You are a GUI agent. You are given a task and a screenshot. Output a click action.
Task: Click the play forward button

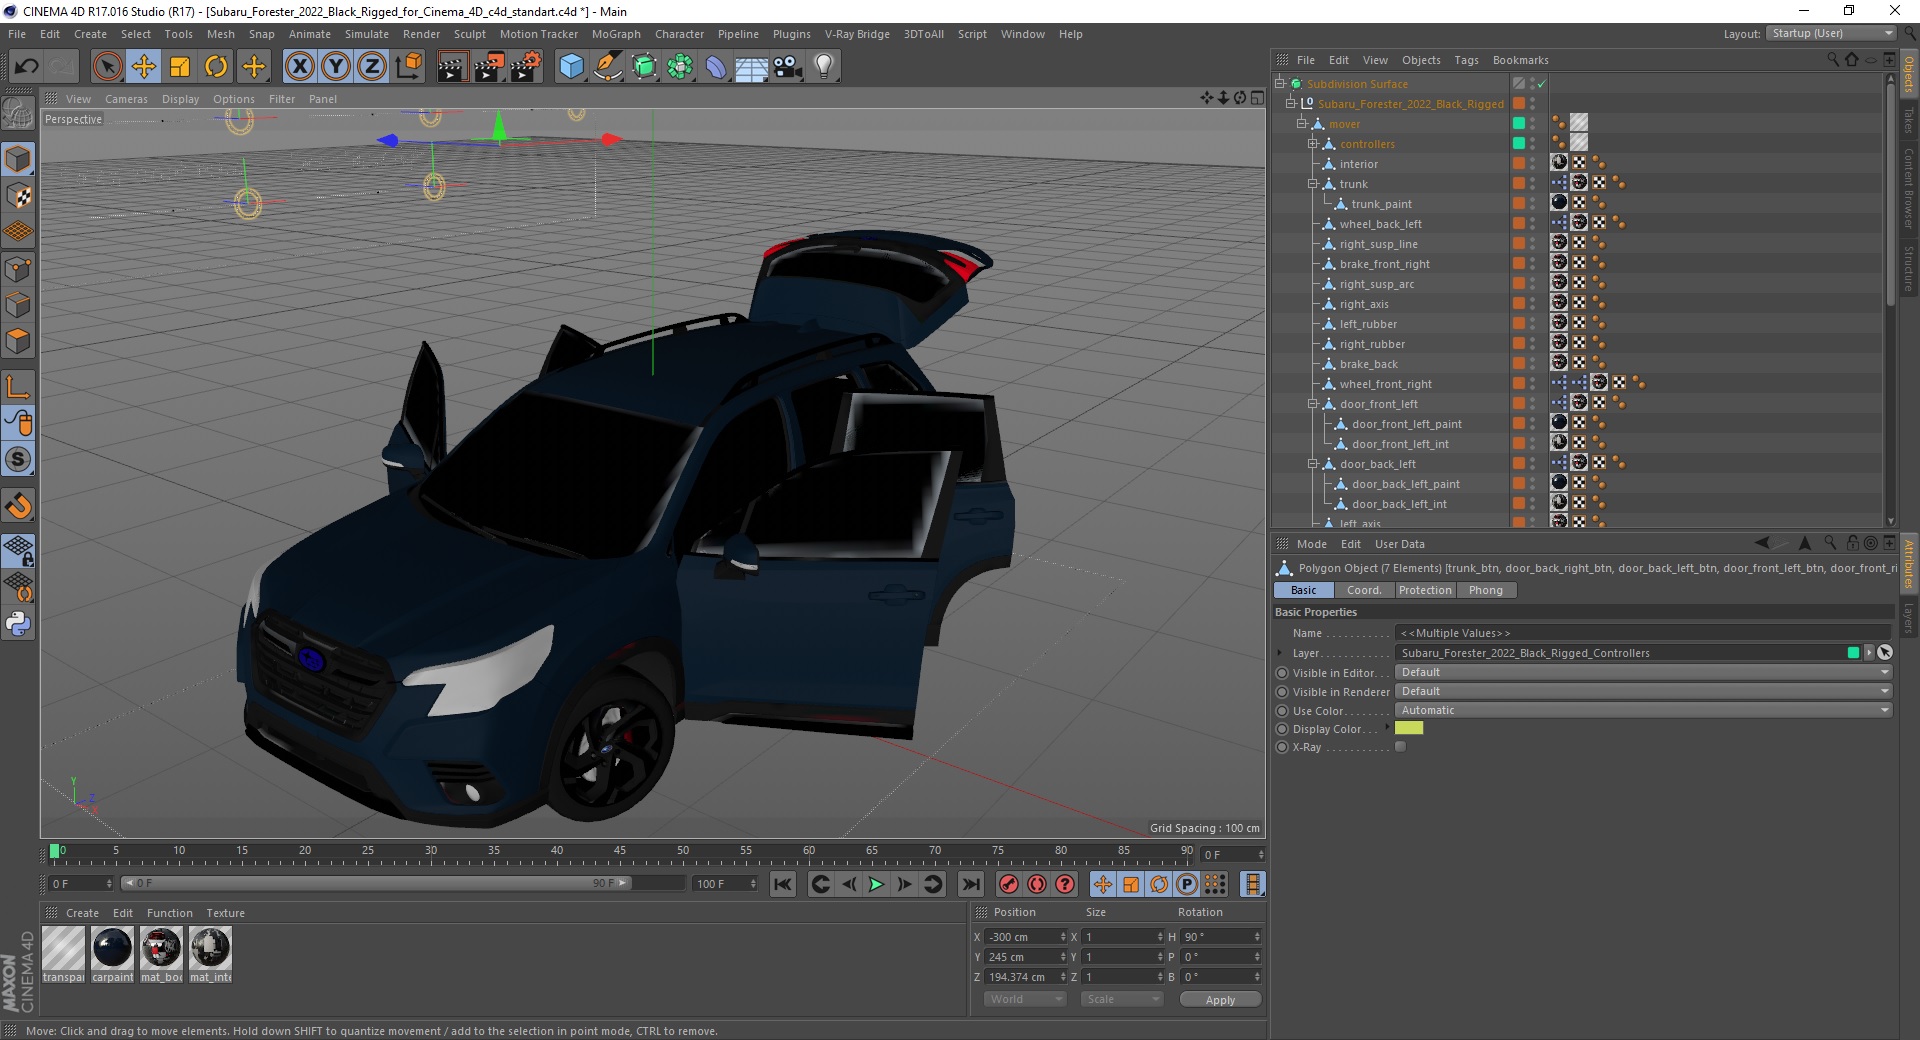coord(876,884)
